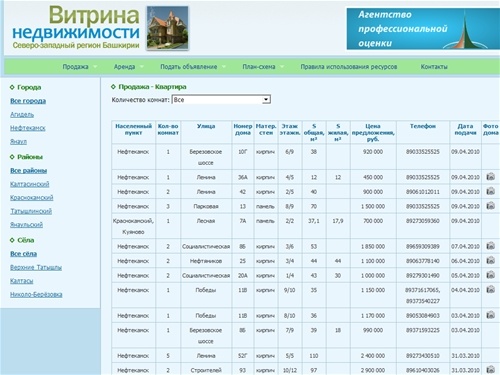
Task: Open photo icon for Строителей 93 row
Action: [490, 369]
